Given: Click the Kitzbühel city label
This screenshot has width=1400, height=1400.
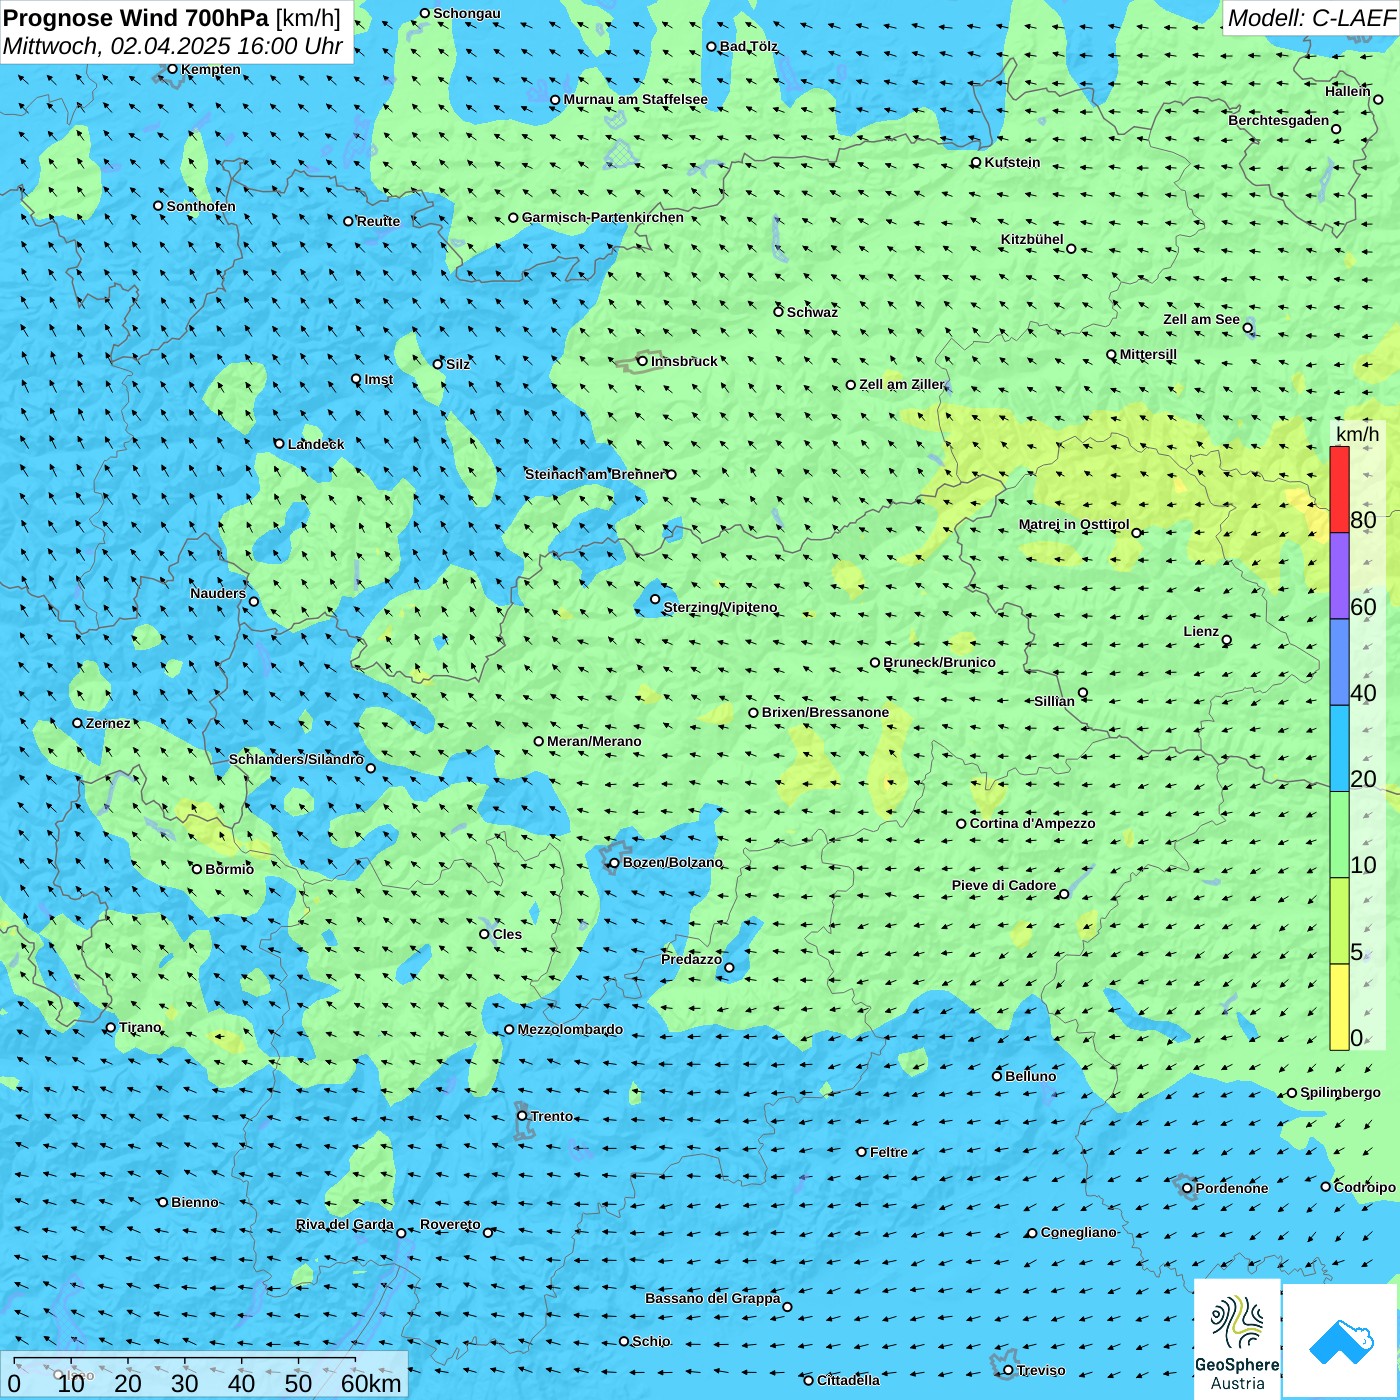Looking at the screenshot, I should coord(1032,239).
